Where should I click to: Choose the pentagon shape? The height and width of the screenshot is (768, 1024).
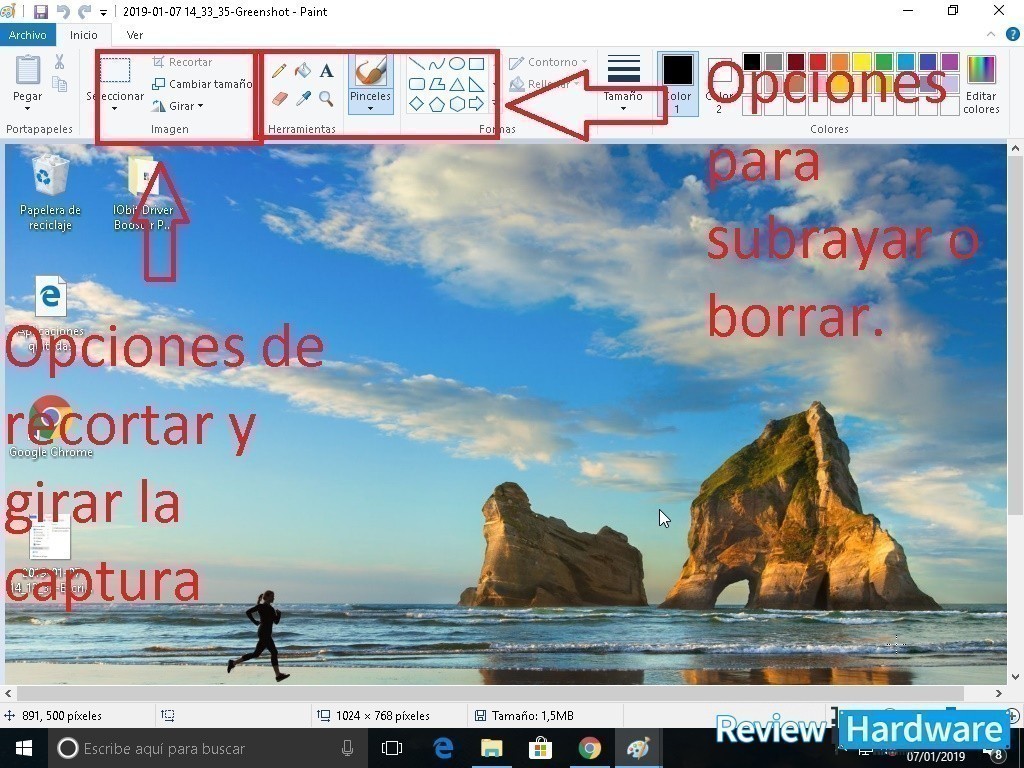[x=437, y=104]
